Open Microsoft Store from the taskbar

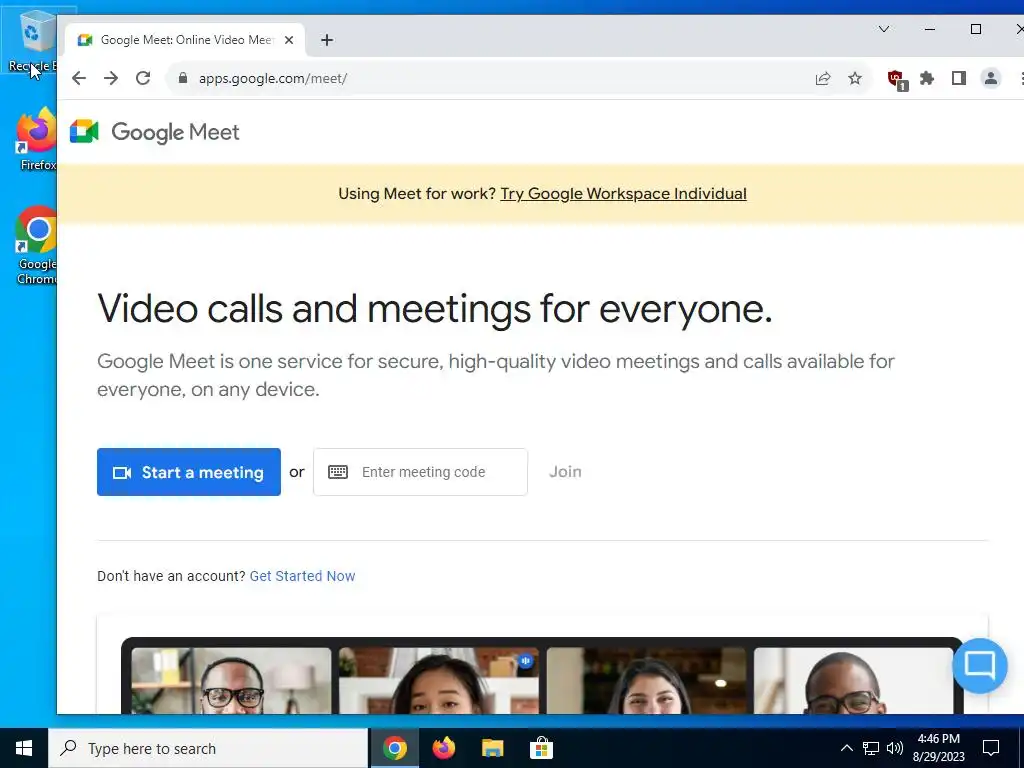541,748
